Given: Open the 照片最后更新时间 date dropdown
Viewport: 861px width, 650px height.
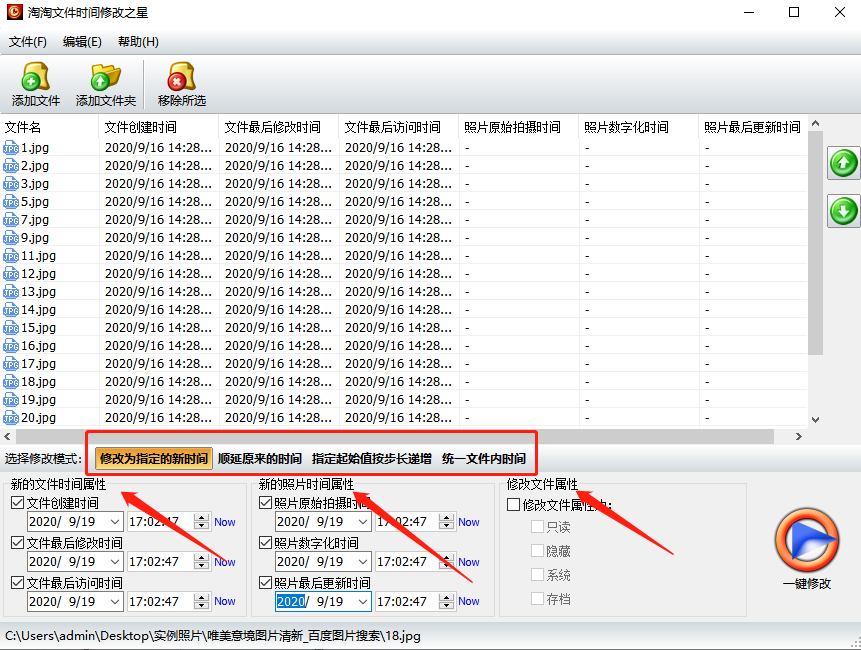Looking at the screenshot, I should [x=363, y=602].
